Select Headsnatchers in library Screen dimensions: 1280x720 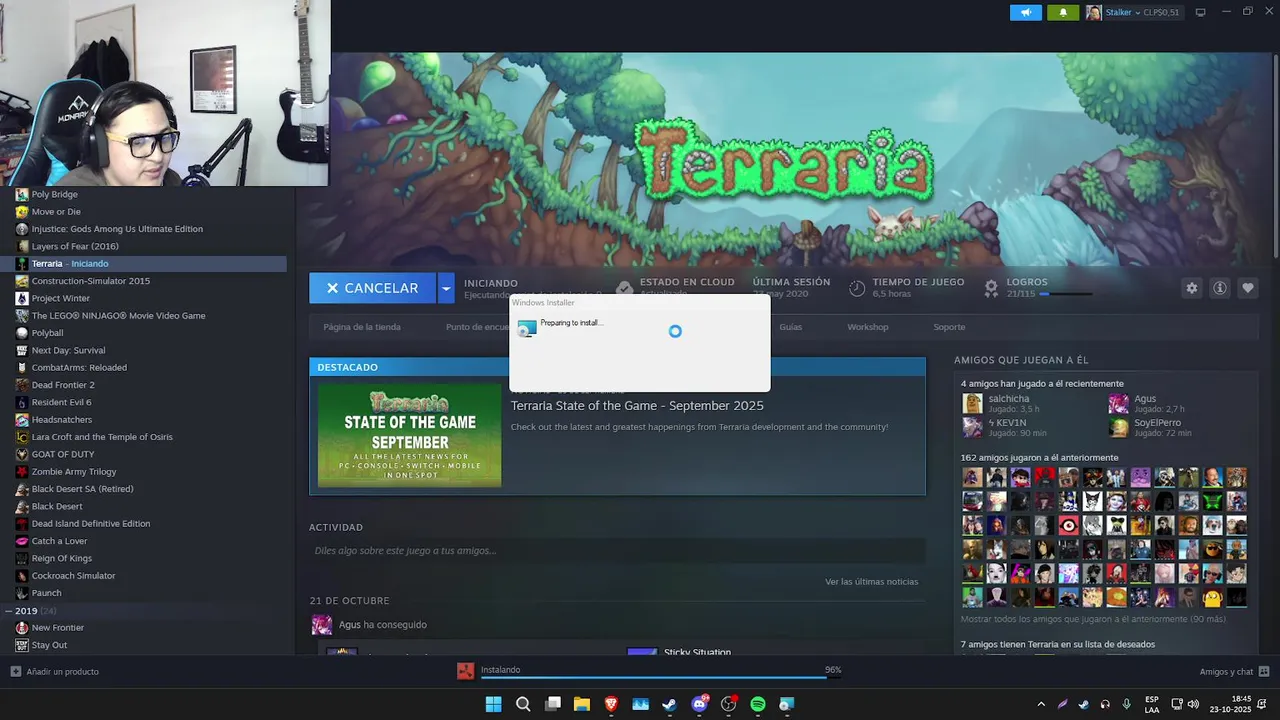[61, 420]
